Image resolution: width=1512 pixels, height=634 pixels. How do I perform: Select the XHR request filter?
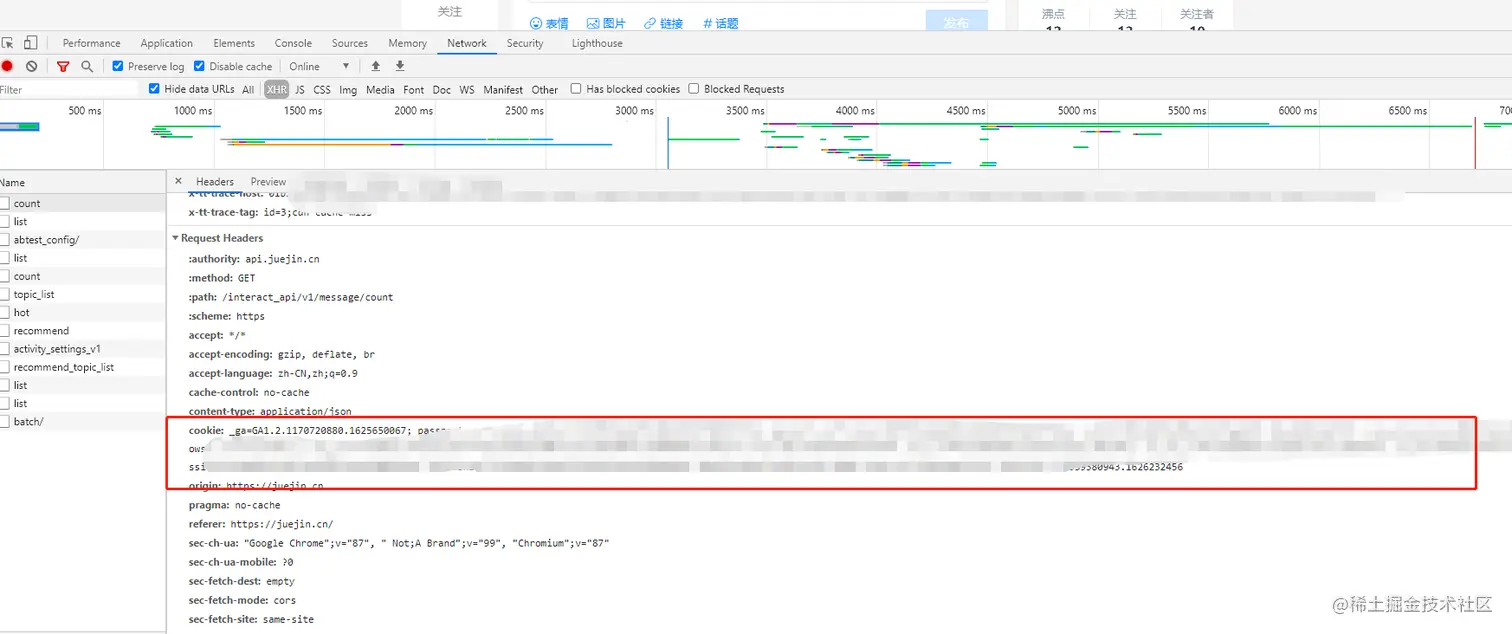pyautogui.click(x=277, y=90)
